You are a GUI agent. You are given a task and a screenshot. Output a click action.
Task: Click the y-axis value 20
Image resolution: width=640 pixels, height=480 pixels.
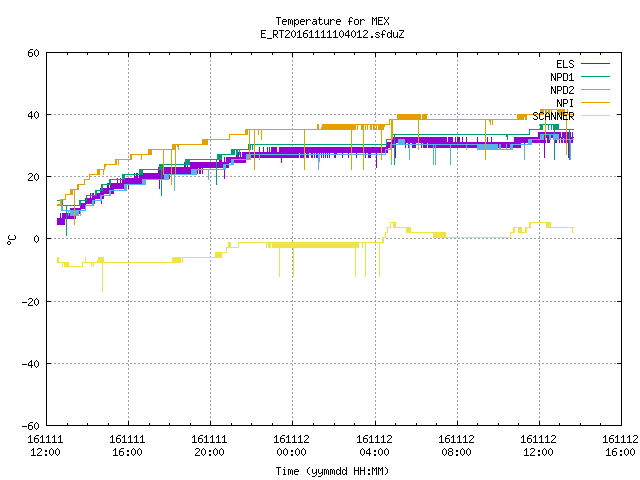[x=33, y=177]
